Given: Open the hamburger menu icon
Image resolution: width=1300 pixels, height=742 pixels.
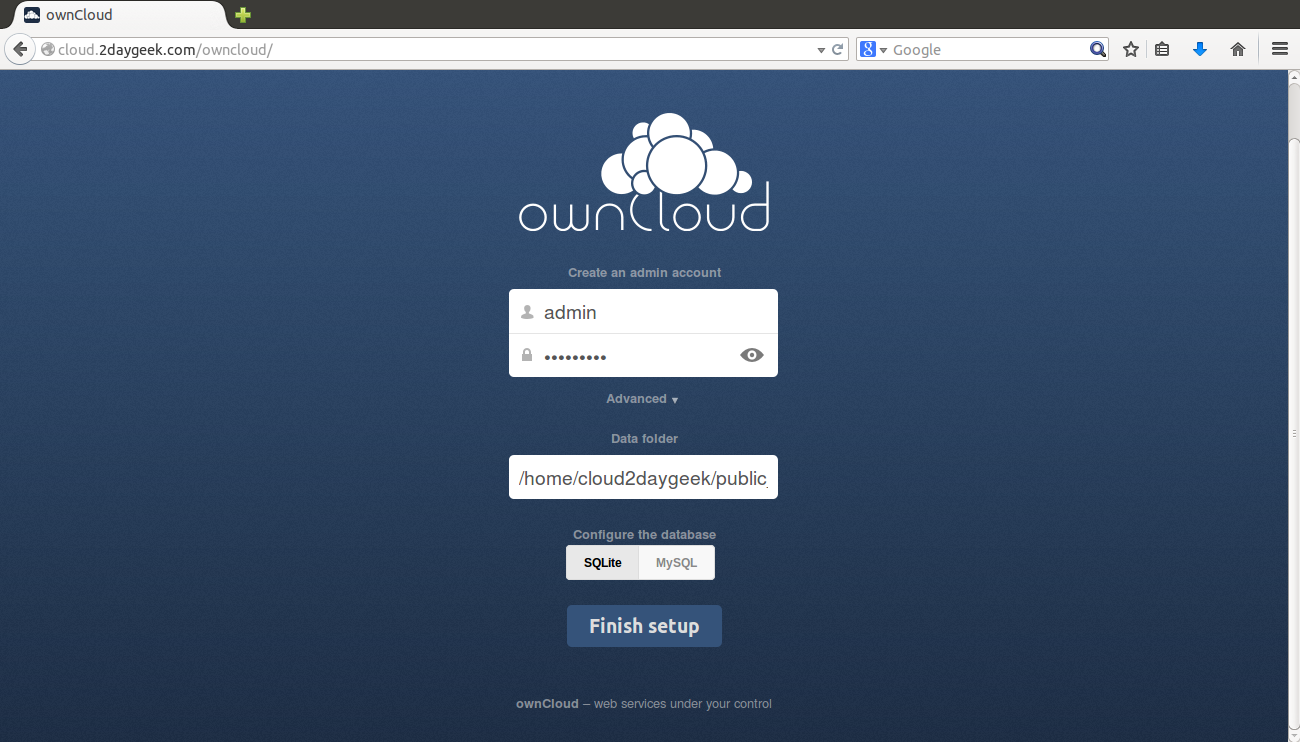Looking at the screenshot, I should click(x=1279, y=49).
